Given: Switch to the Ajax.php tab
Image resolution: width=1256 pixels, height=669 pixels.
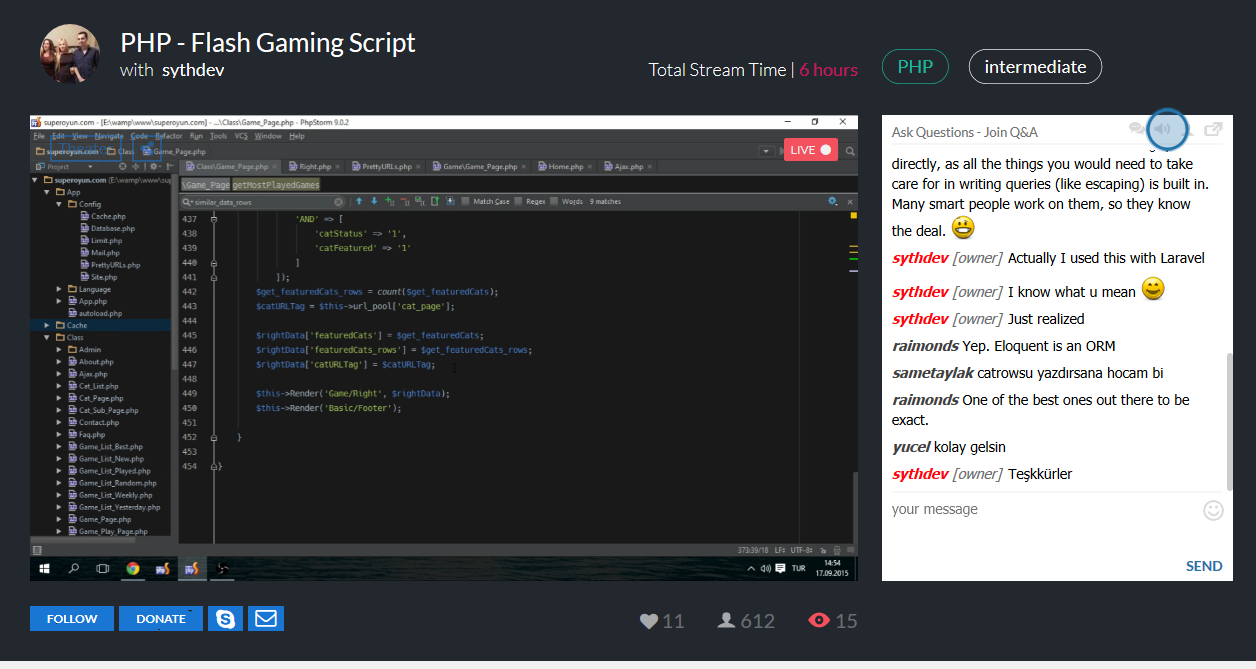Looking at the screenshot, I should 629,166.
